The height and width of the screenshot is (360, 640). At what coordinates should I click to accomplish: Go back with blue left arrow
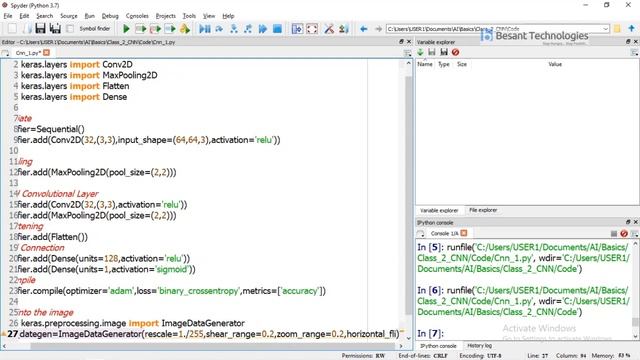(x=364, y=29)
